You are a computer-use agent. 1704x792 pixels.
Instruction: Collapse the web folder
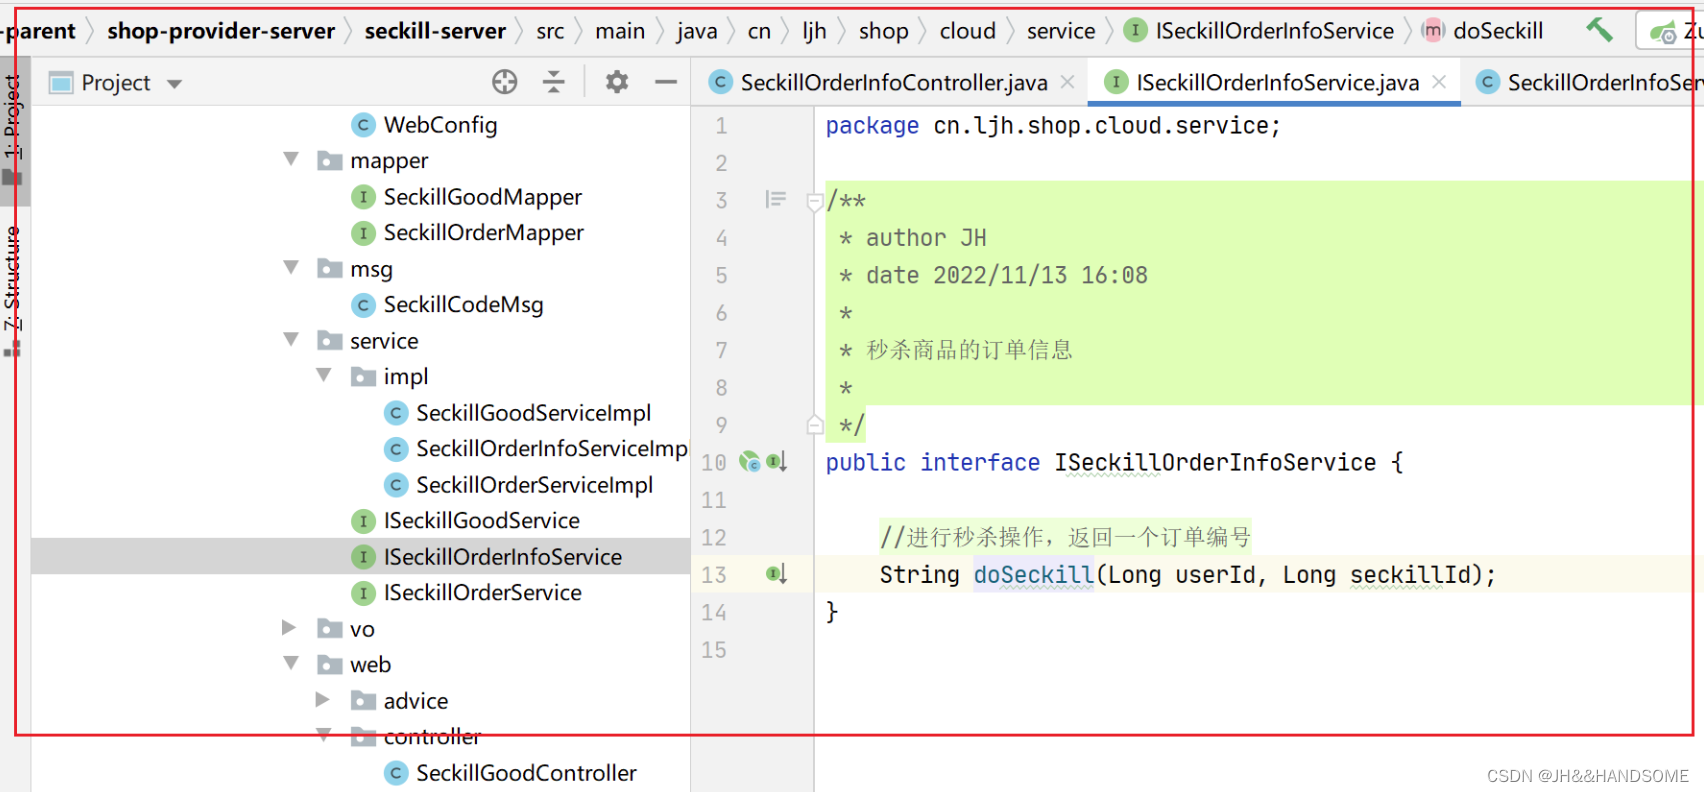[x=291, y=664]
